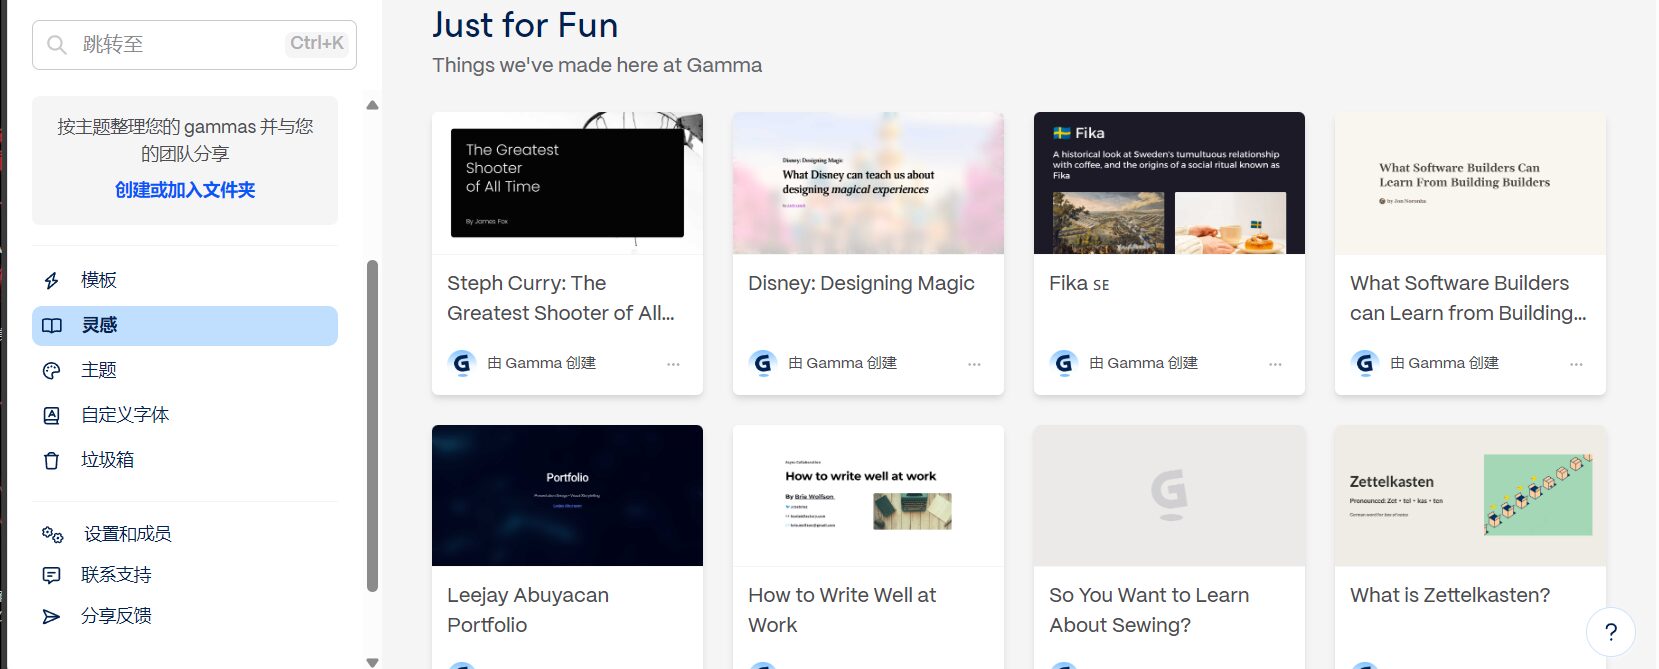
Task: Go to 模板 in sidebar
Action: tap(185, 281)
